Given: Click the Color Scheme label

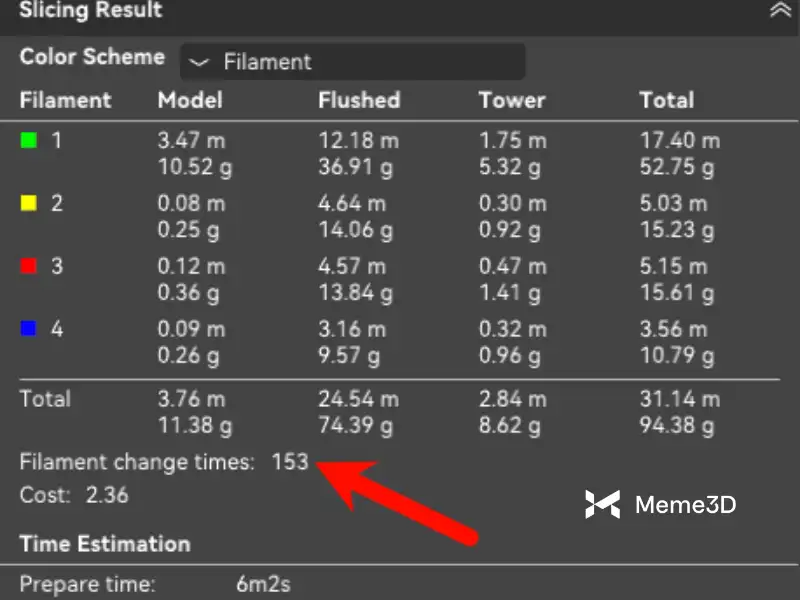Looking at the screenshot, I should click(x=92, y=57).
